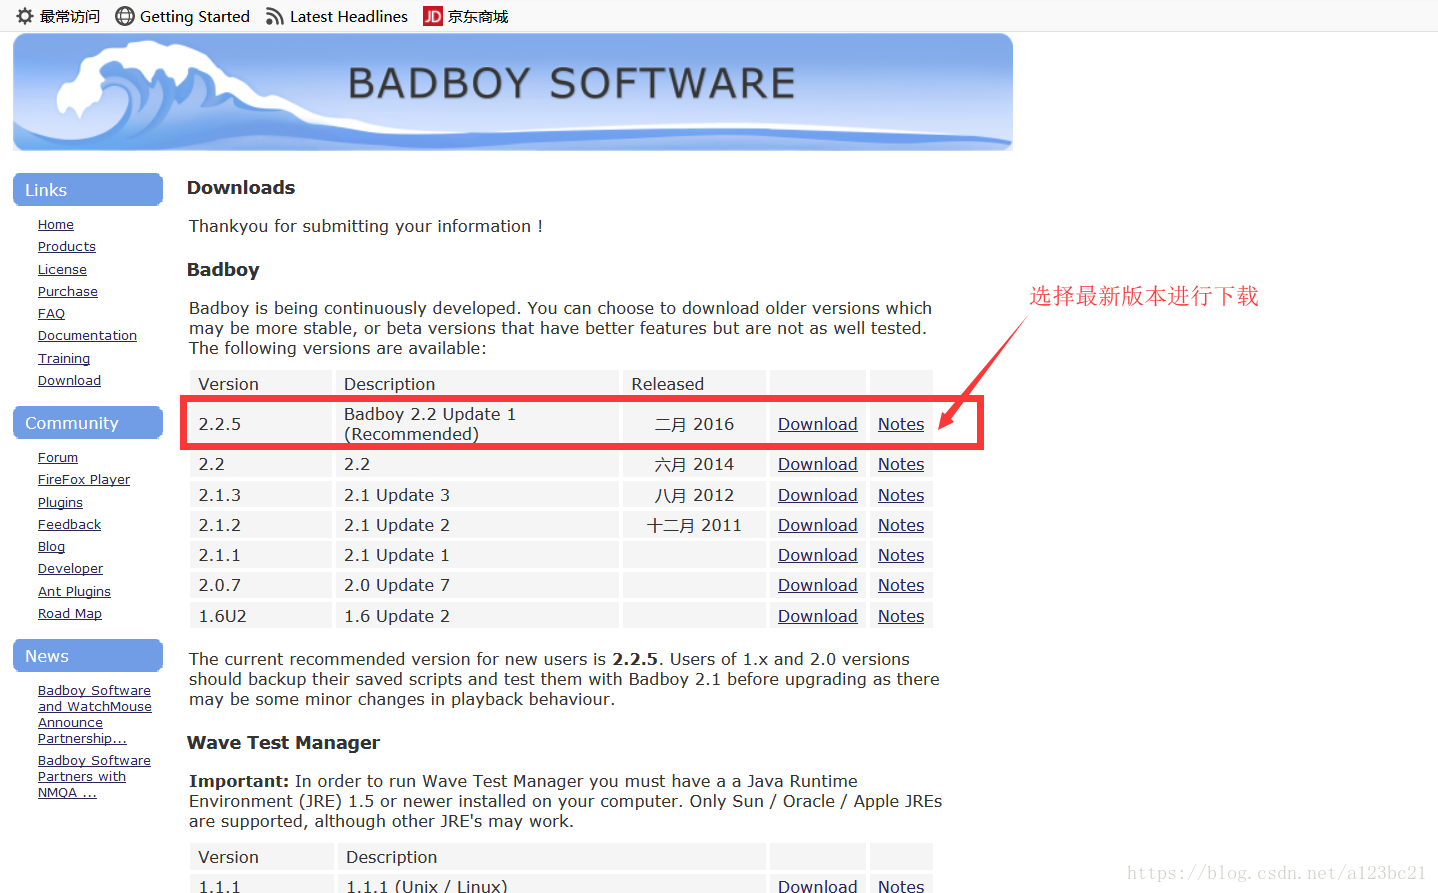
Task: Click the 八月 2012 release date cell
Action: pyautogui.click(x=694, y=495)
